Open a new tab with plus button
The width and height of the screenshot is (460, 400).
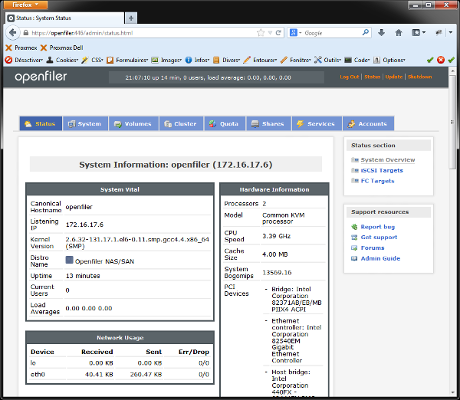[131, 18]
